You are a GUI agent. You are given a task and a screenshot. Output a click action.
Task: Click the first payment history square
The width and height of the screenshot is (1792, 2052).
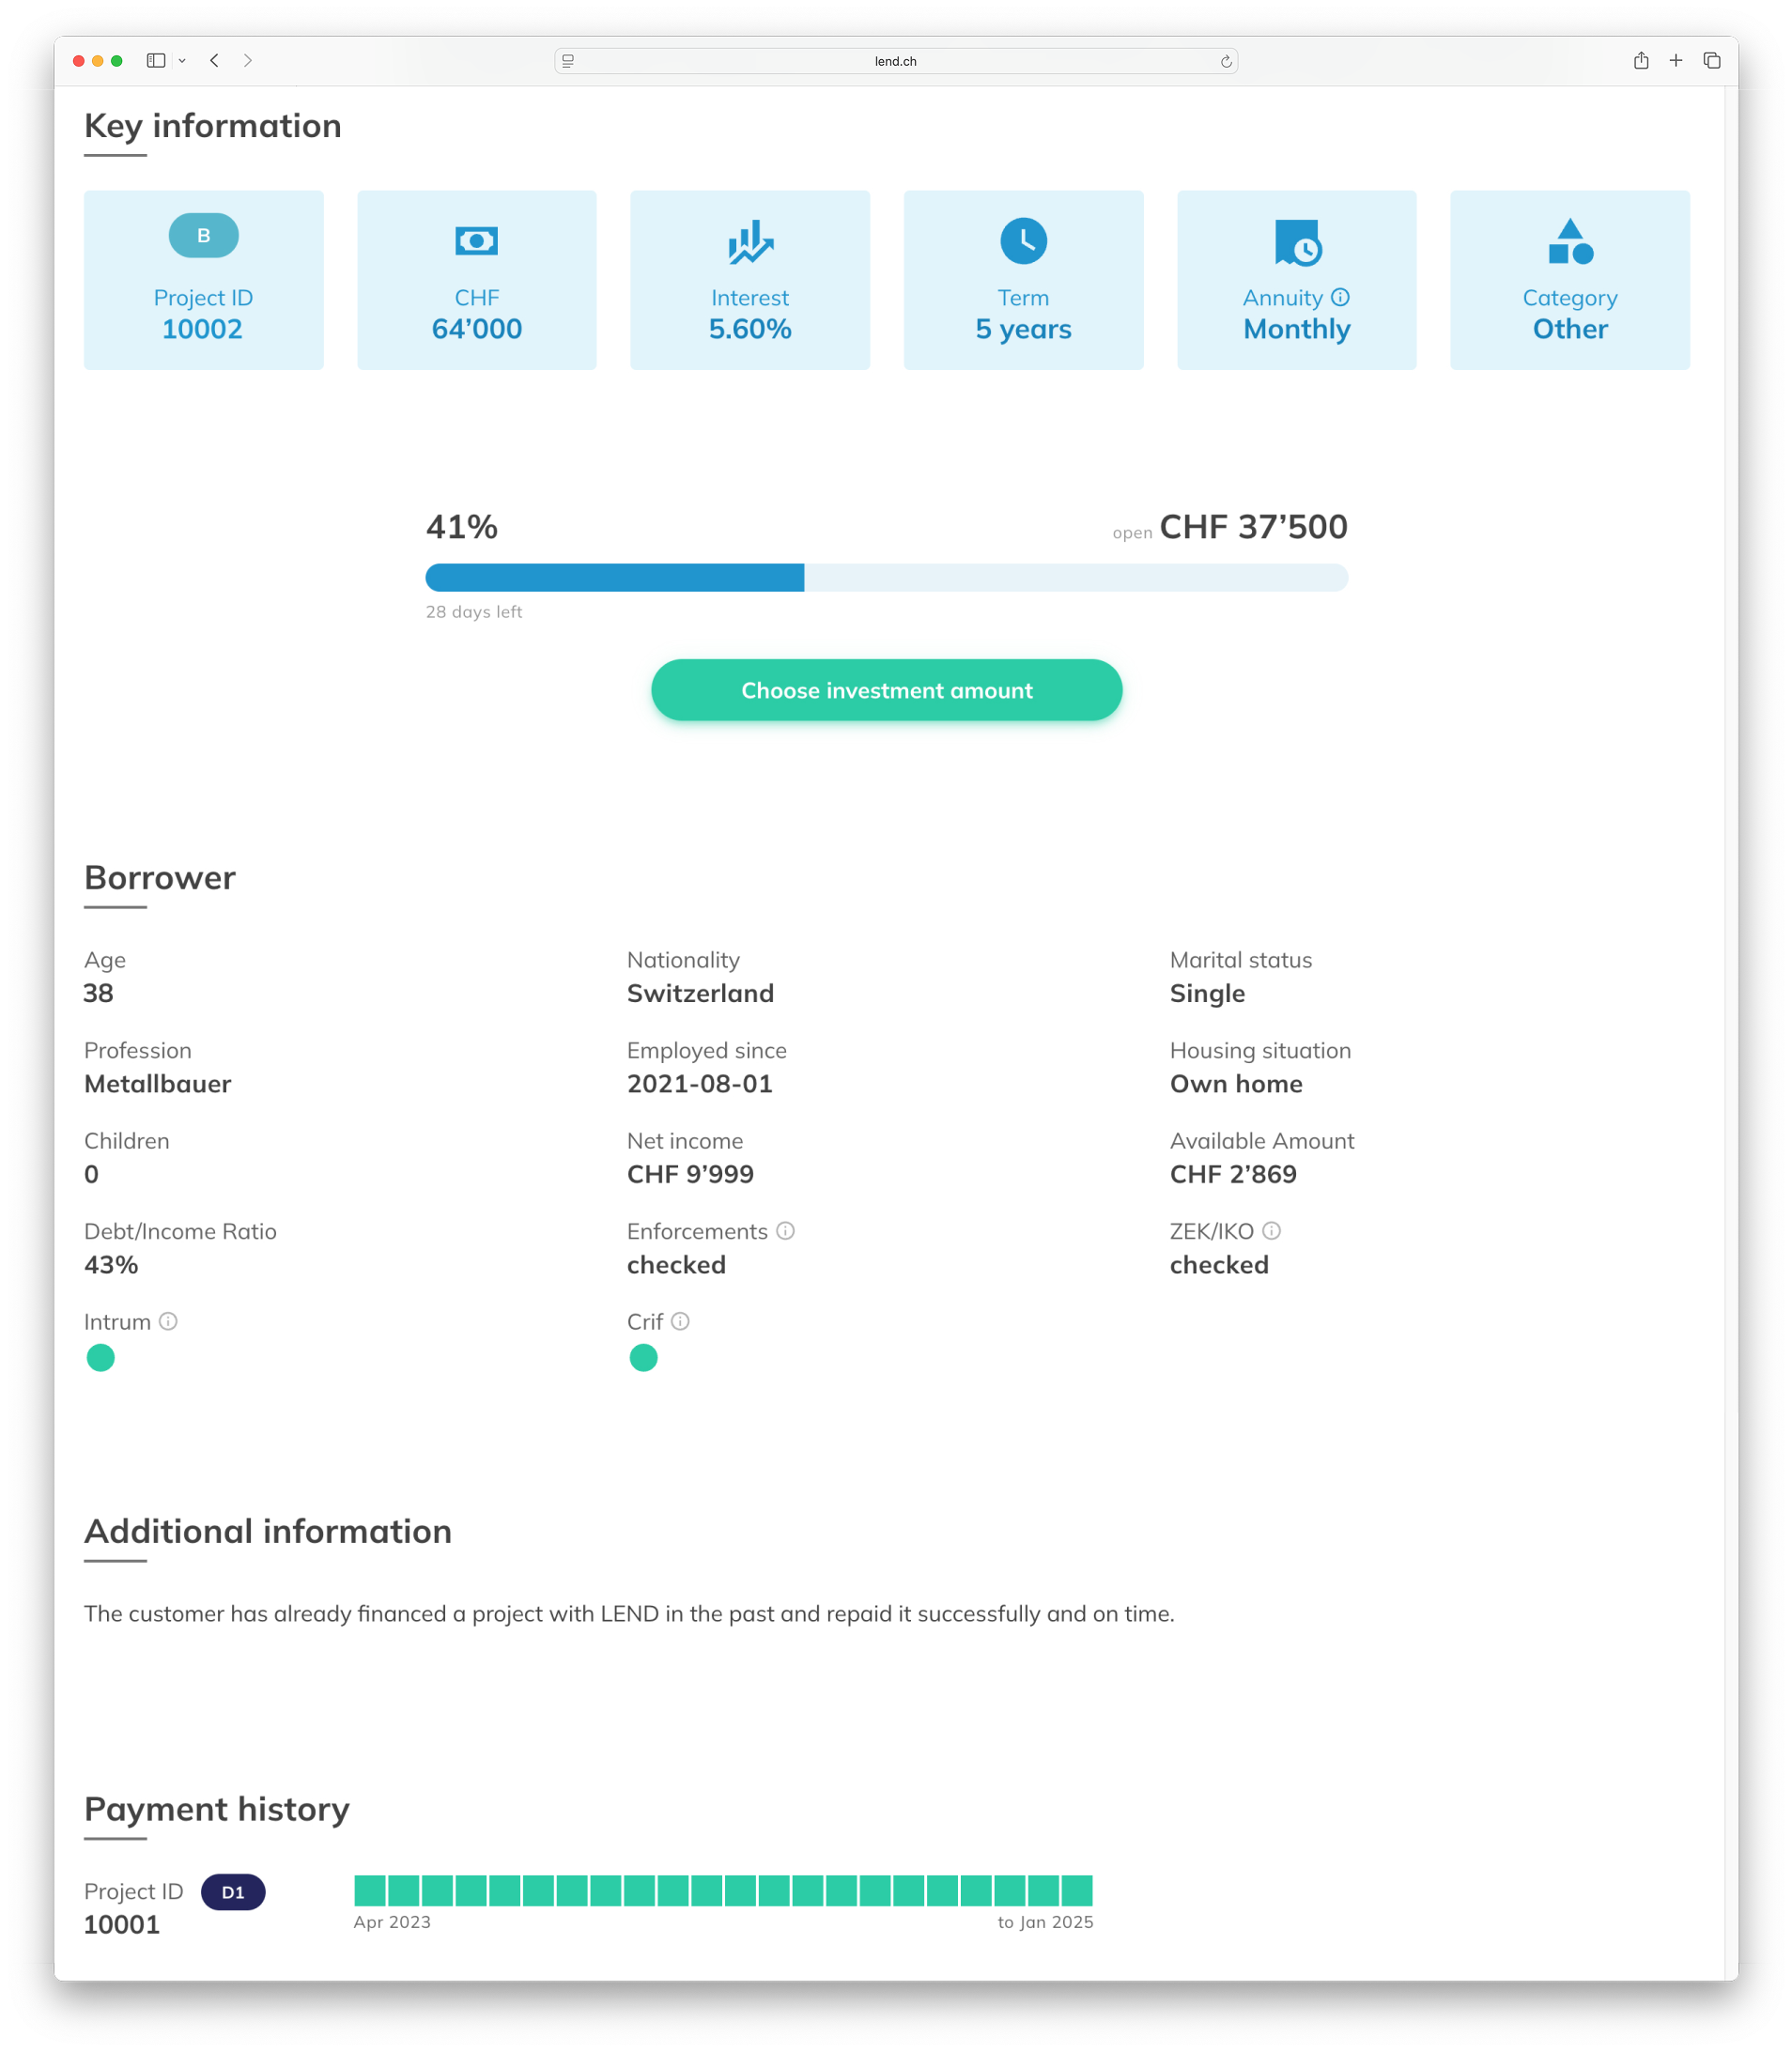pos(370,1891)
